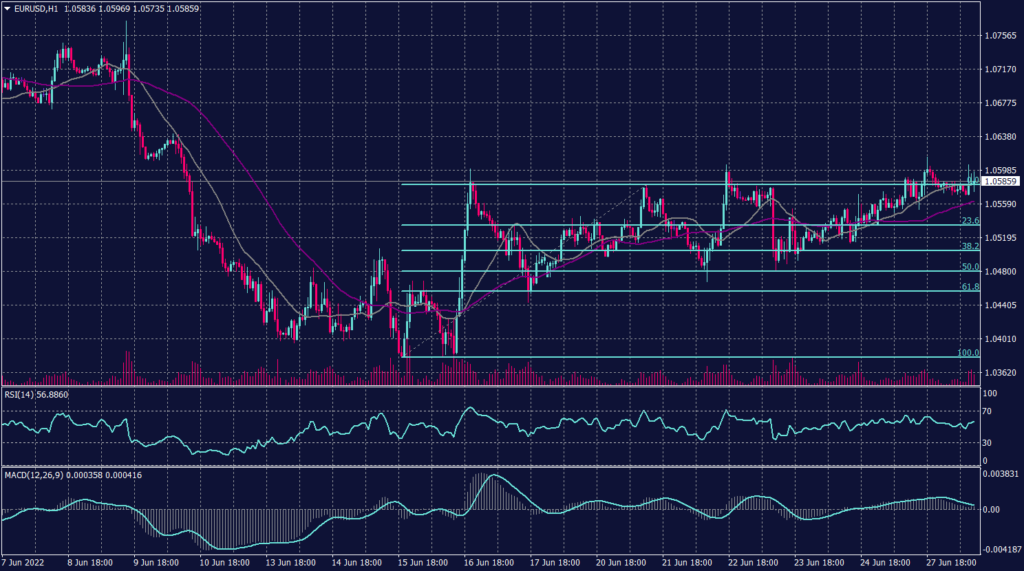This screenshot has width=1024, height=571.
Task: Click the 38.2 Fibonacci level label
Action: [x=968, y=246]
